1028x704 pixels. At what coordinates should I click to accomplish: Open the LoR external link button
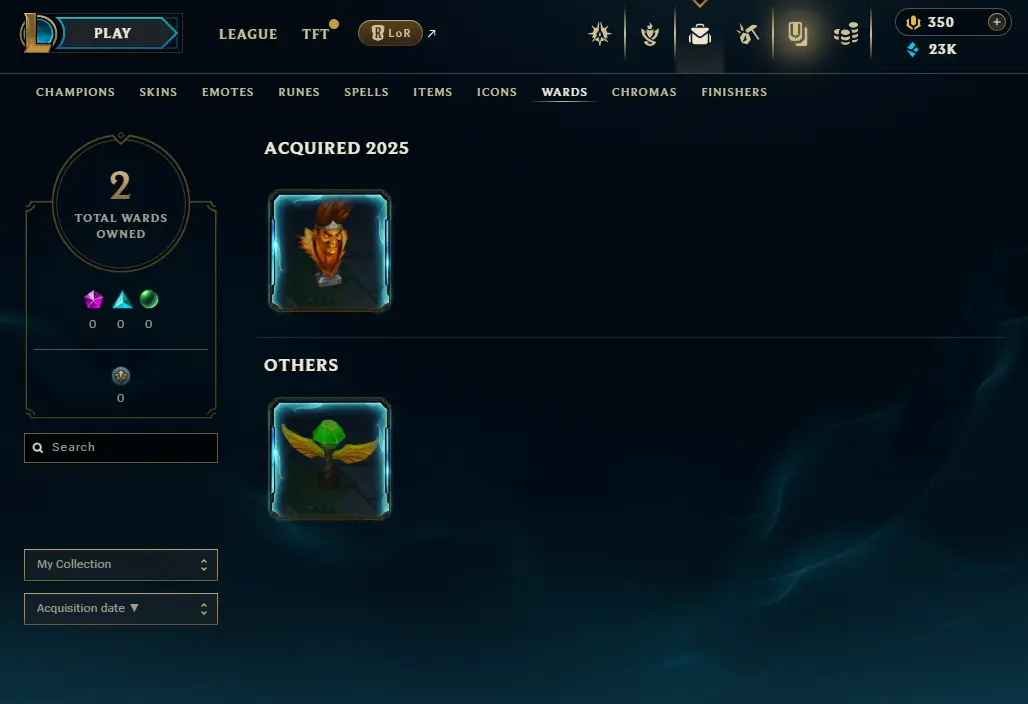(x=390, y=33)
